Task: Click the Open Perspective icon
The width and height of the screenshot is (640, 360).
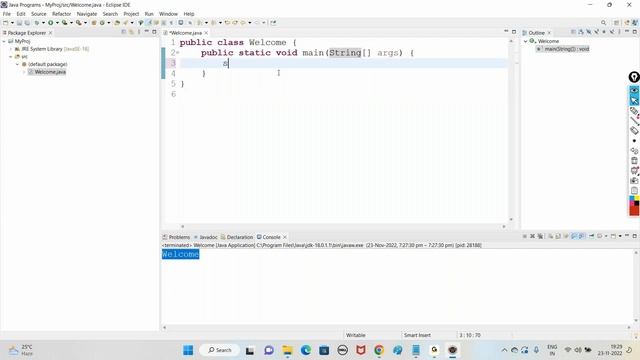Action: point(616,23)
